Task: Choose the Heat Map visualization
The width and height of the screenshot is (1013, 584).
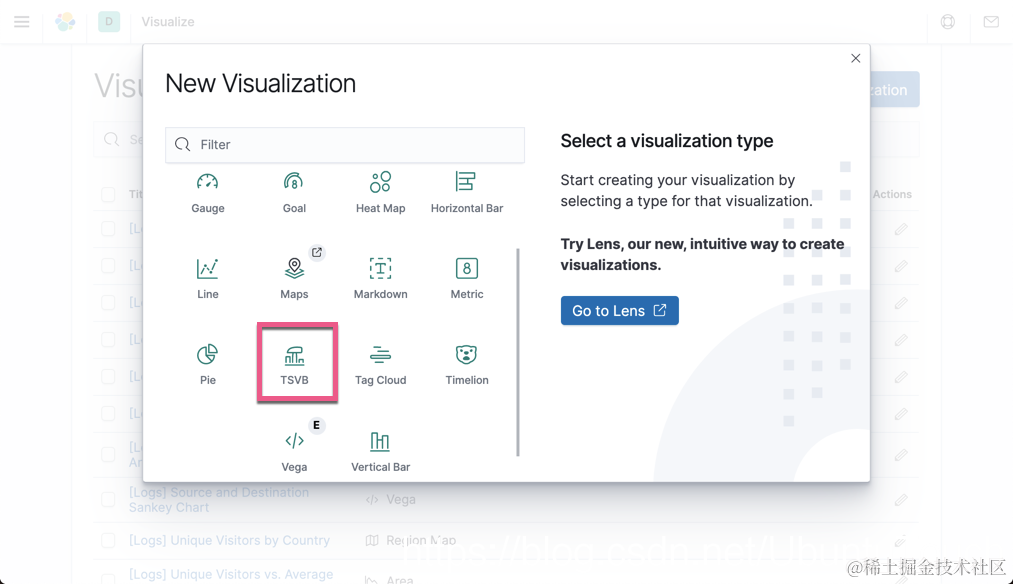Action: [x=381, y=193]
